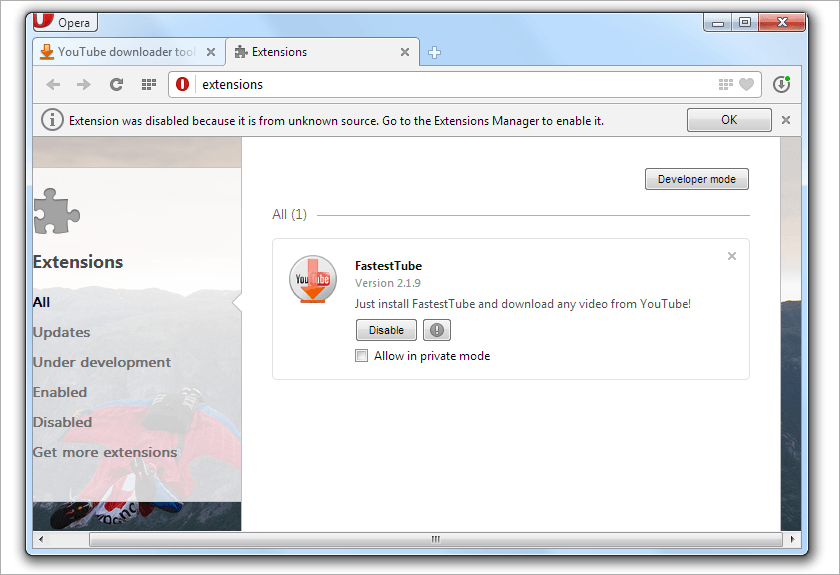Viewport: 840px width, 575px height.
Task: Open Speed Dial grid icon in toolbar
Action: [x=148, y=84]
